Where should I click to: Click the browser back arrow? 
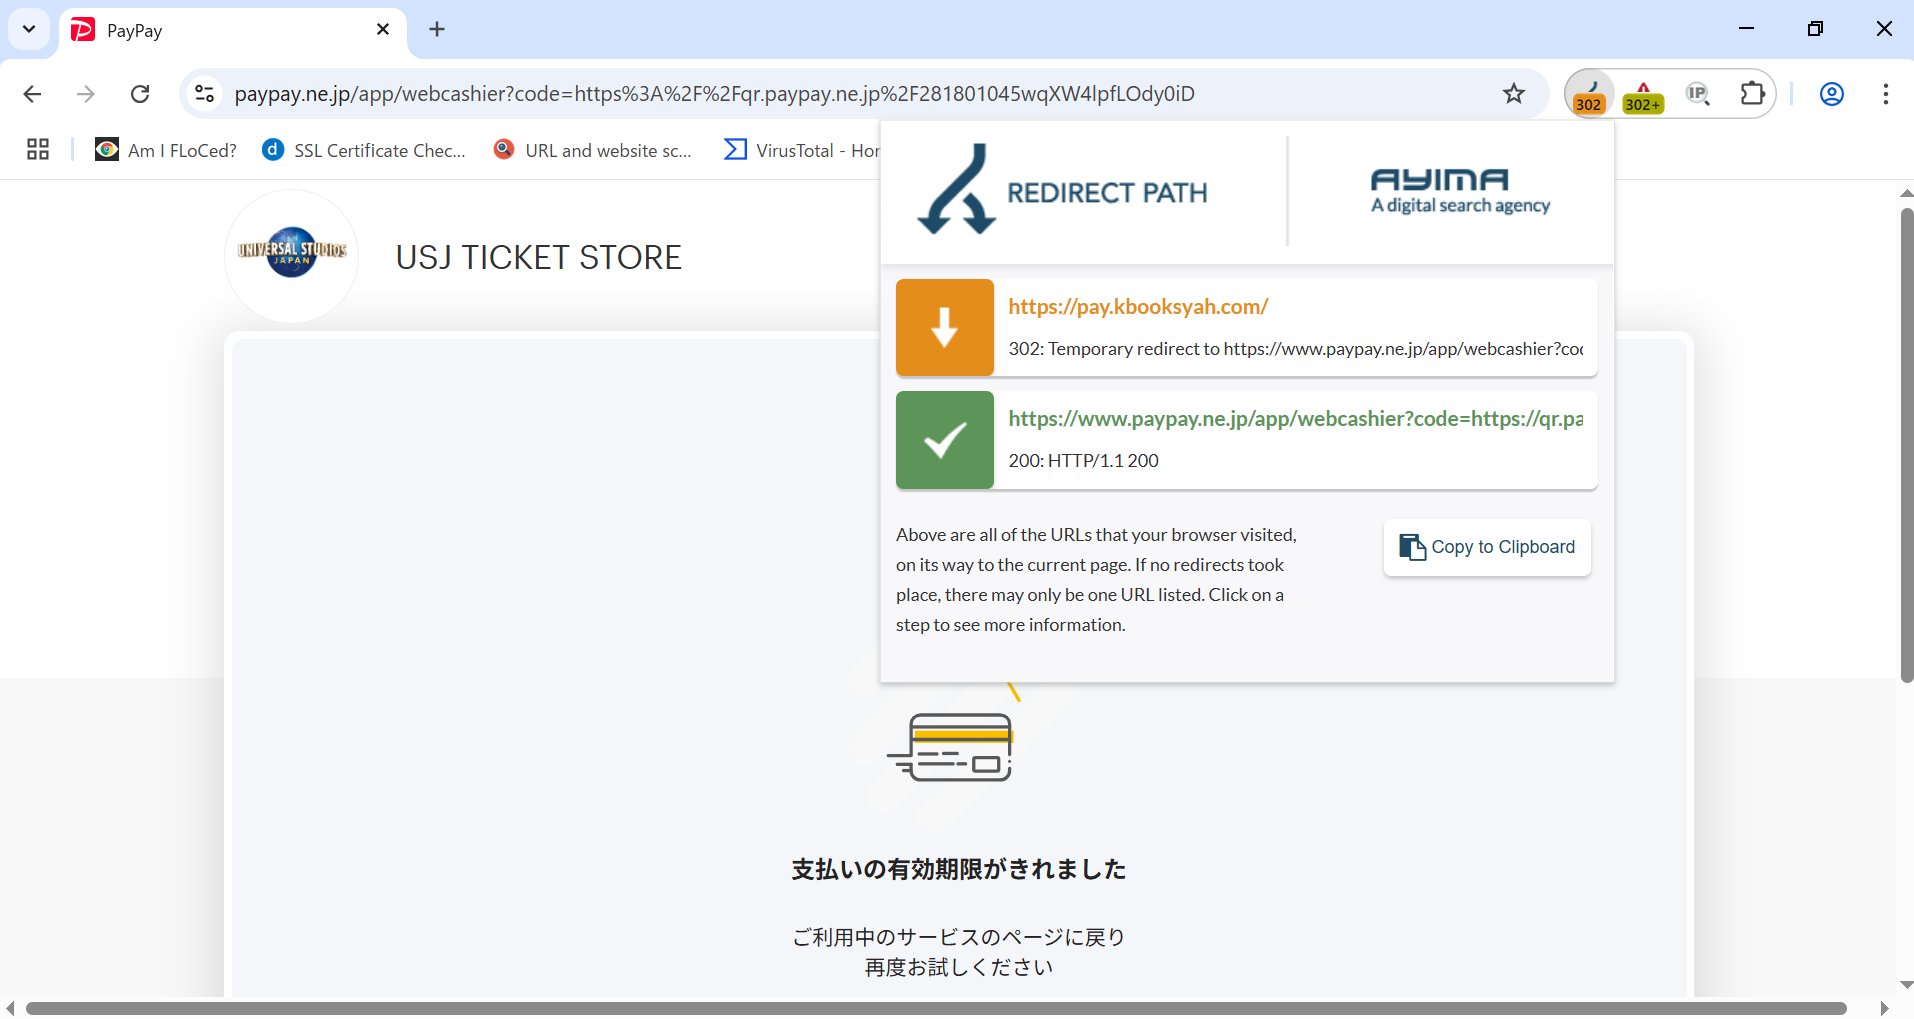pyautogui.click(x=32, y=94)
